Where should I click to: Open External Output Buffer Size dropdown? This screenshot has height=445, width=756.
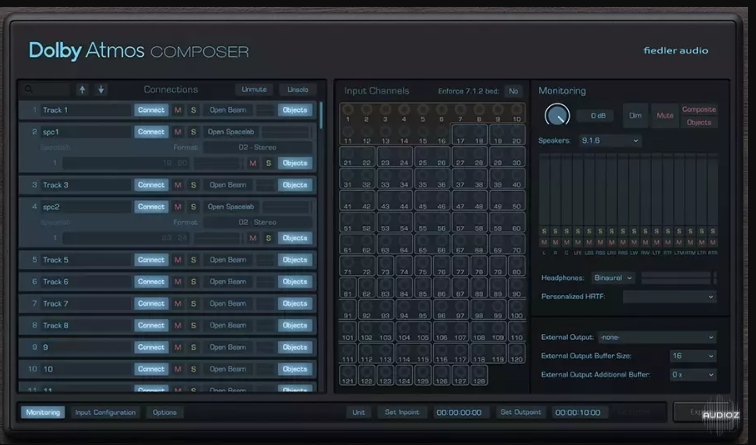click(693, 356)
